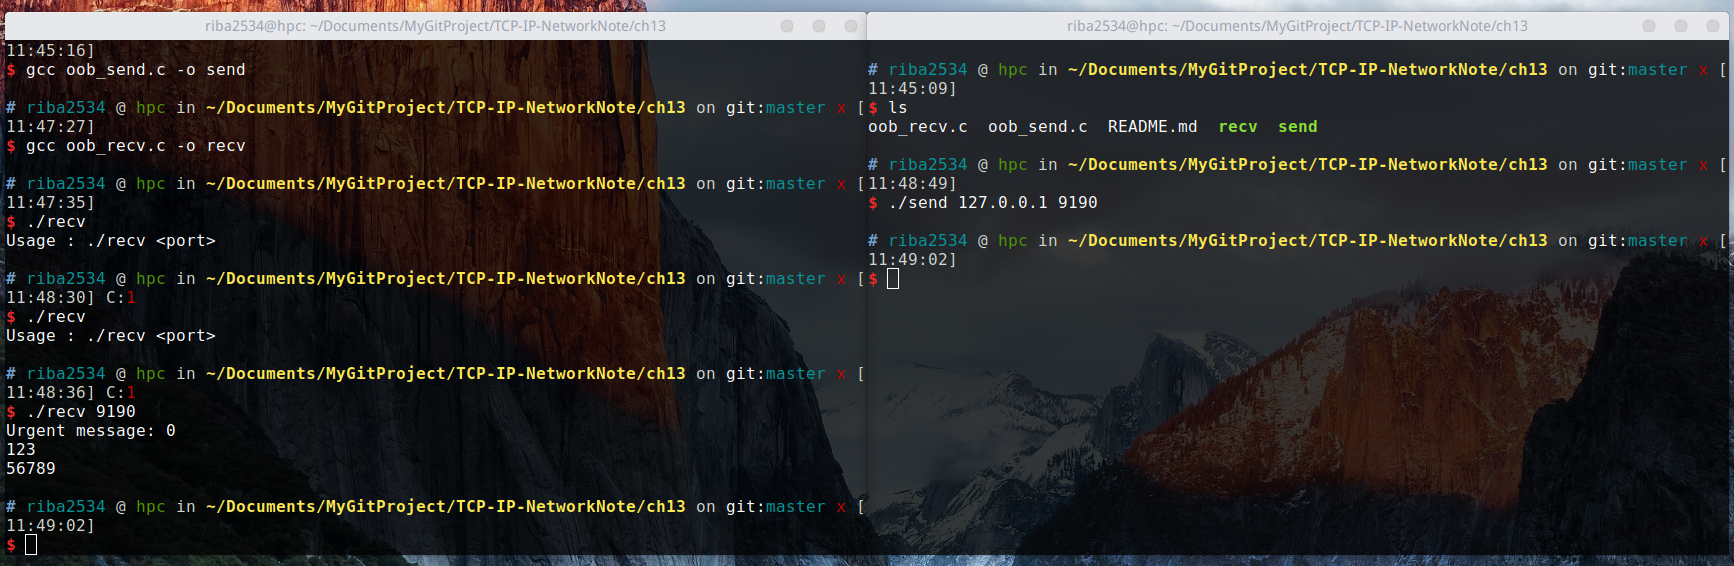Viewport: 1734px width, 566px height.
Task: Click the 'Urgent message: 0' output line
Action: tap(90, 431)
